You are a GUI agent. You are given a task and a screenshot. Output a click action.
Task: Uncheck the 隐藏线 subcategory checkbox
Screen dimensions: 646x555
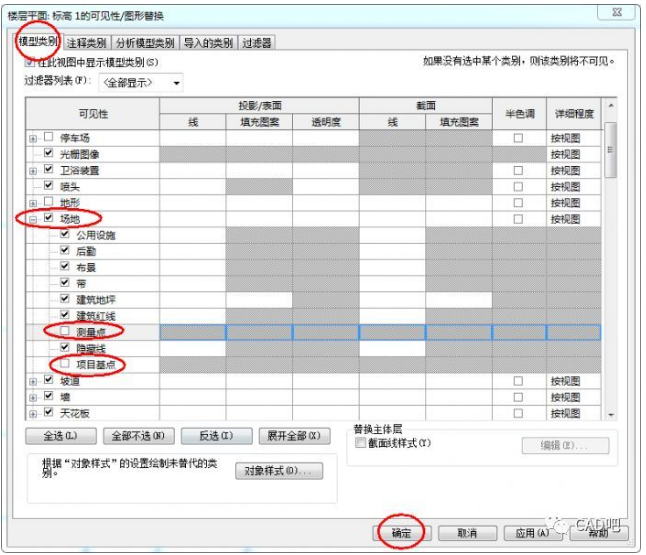(x=65, y=347)
